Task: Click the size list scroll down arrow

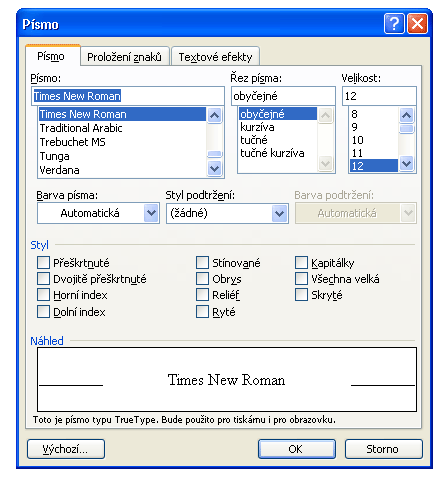Action: click(x=406, y=164)
